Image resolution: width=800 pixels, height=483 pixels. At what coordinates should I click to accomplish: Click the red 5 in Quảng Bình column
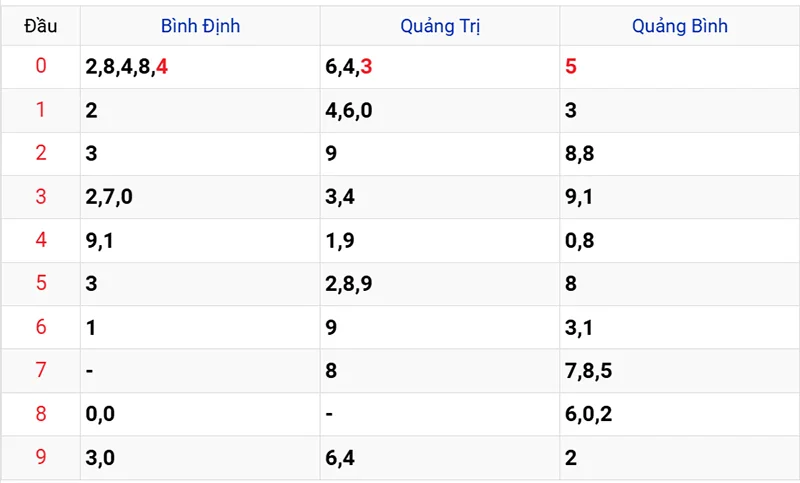pyautogui.click(x=571, y=67)
